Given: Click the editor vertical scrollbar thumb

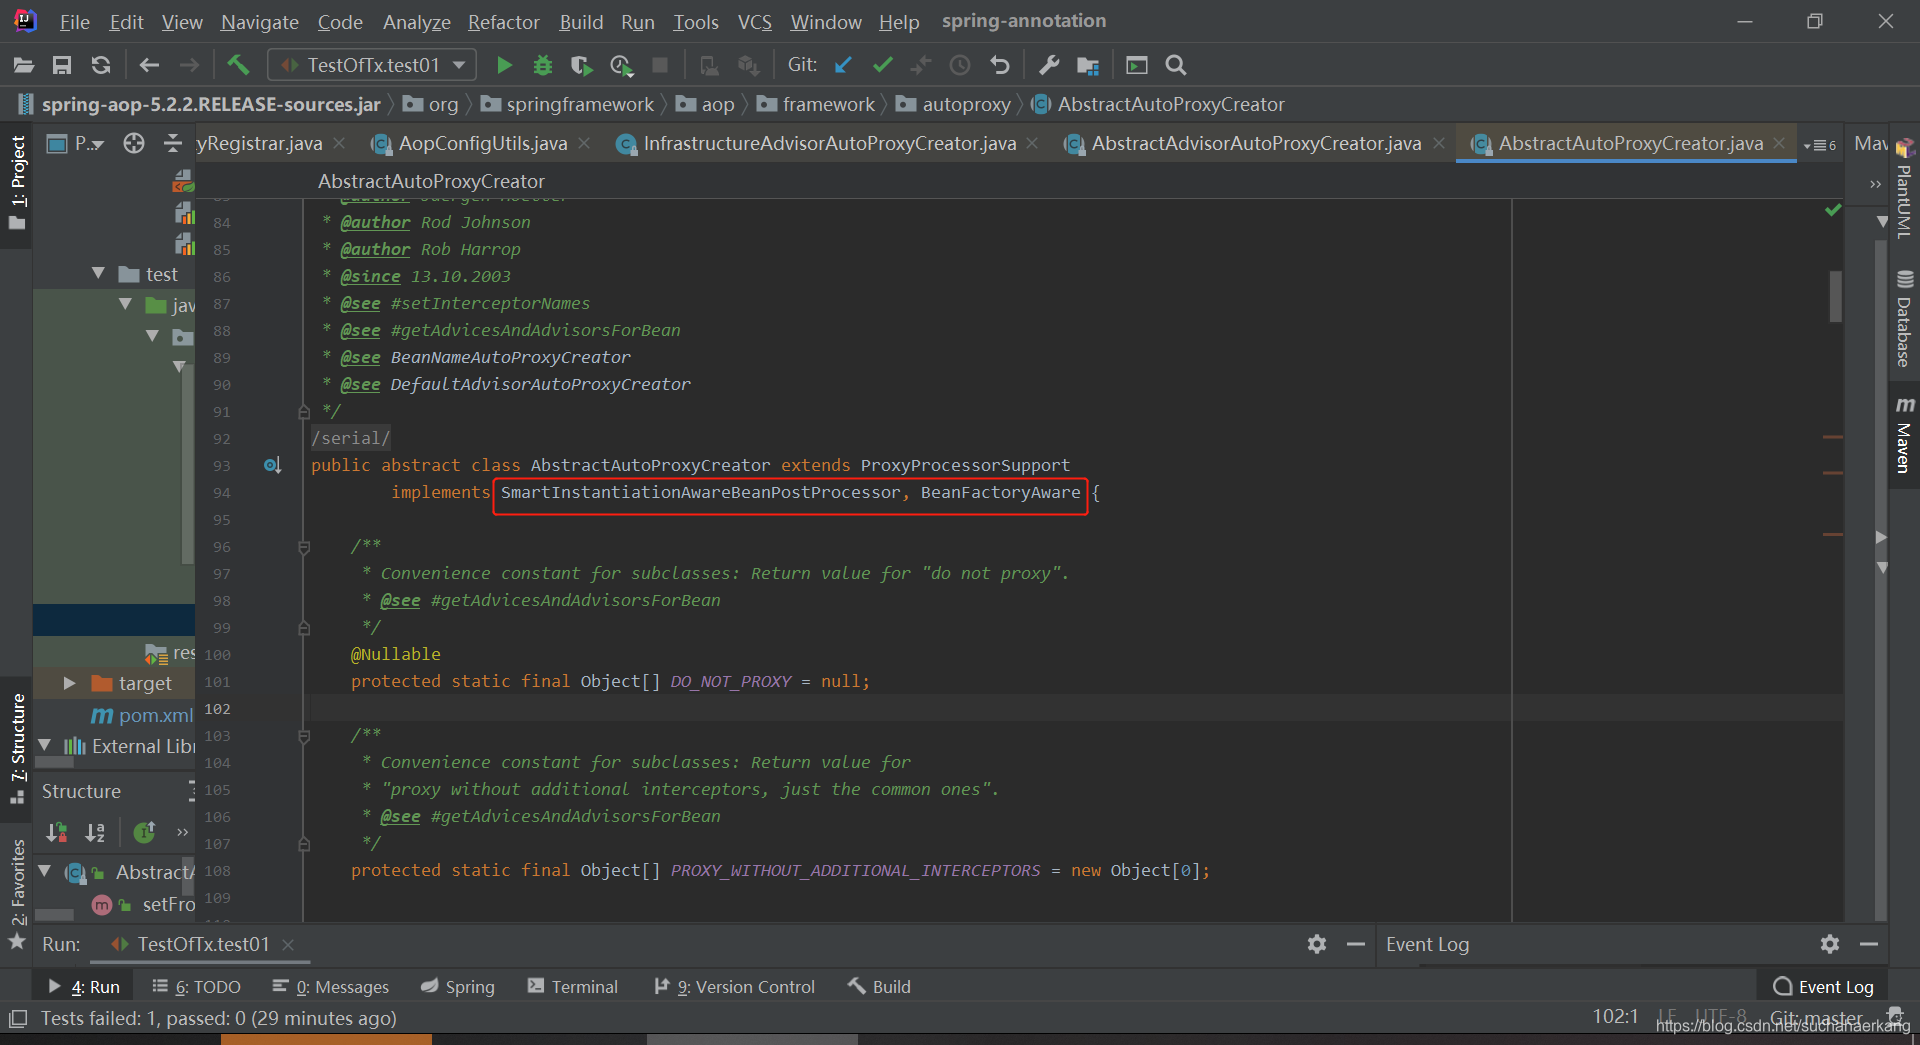Looking at the screenshot, I should point(1835,296).
